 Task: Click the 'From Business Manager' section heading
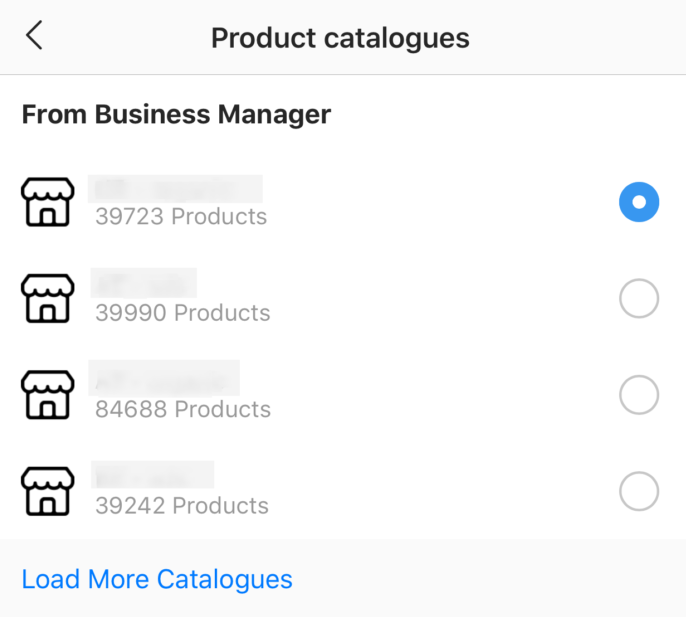click(x=176, y=115)
